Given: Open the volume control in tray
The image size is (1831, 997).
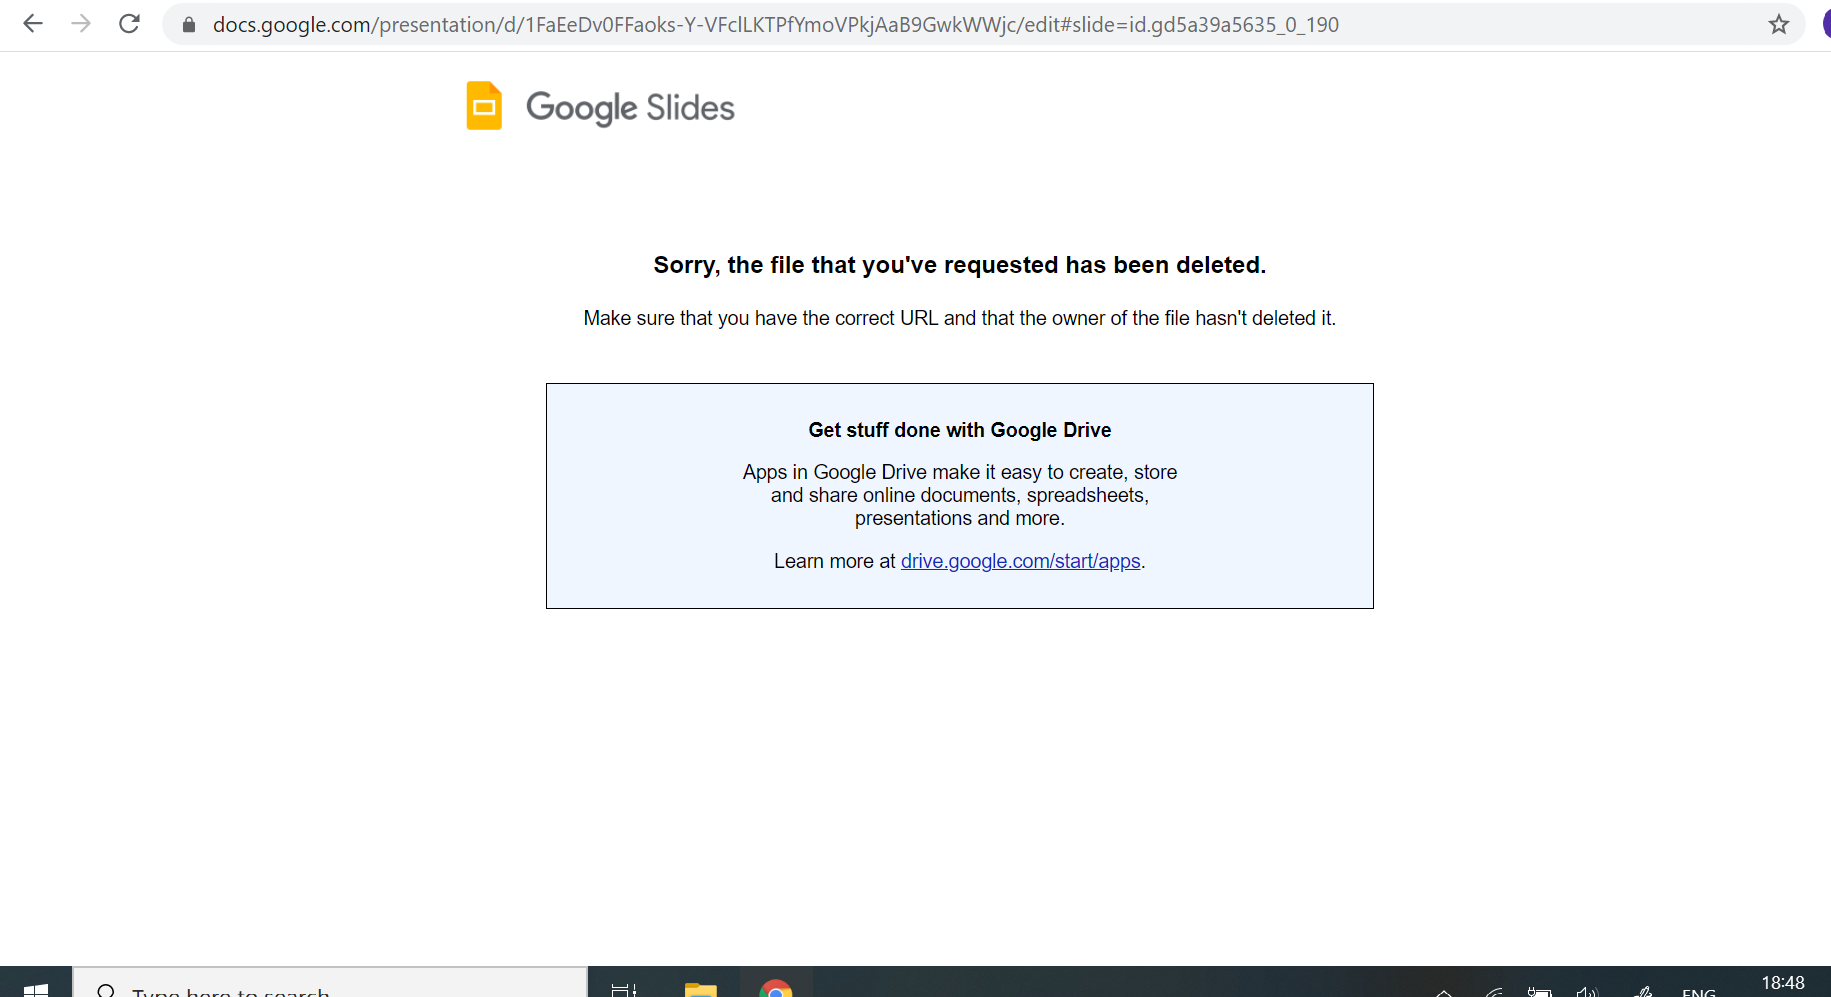Looking at the screenshot, I should [x=1587, y=991].
